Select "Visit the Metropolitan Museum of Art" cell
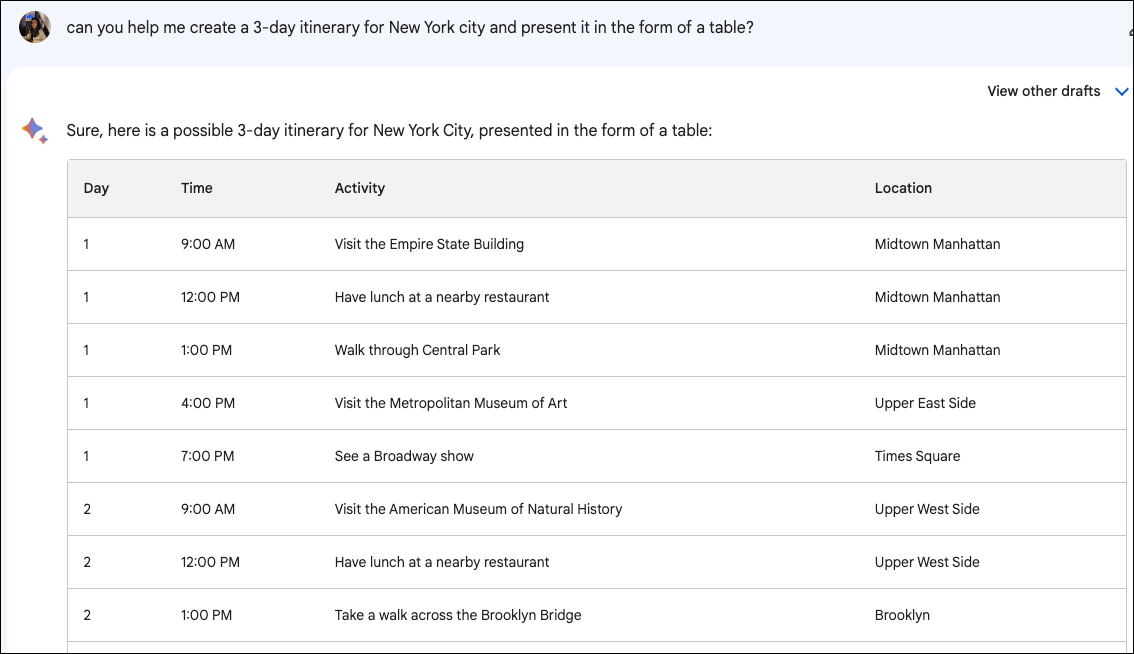The width and height of the screenshot is (1134, 654). pyautogui.click(x=451, y=403)
